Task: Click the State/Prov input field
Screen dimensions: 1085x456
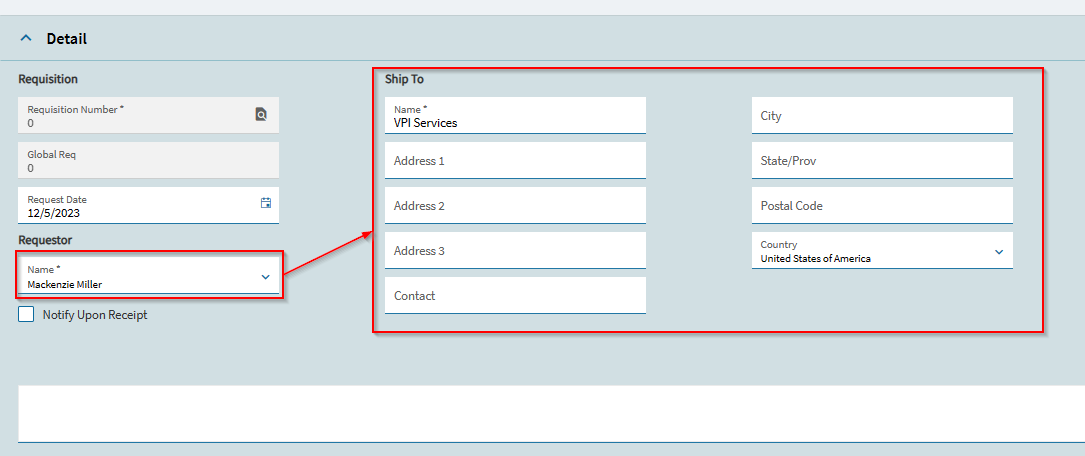Action: (x=882, y=161)
